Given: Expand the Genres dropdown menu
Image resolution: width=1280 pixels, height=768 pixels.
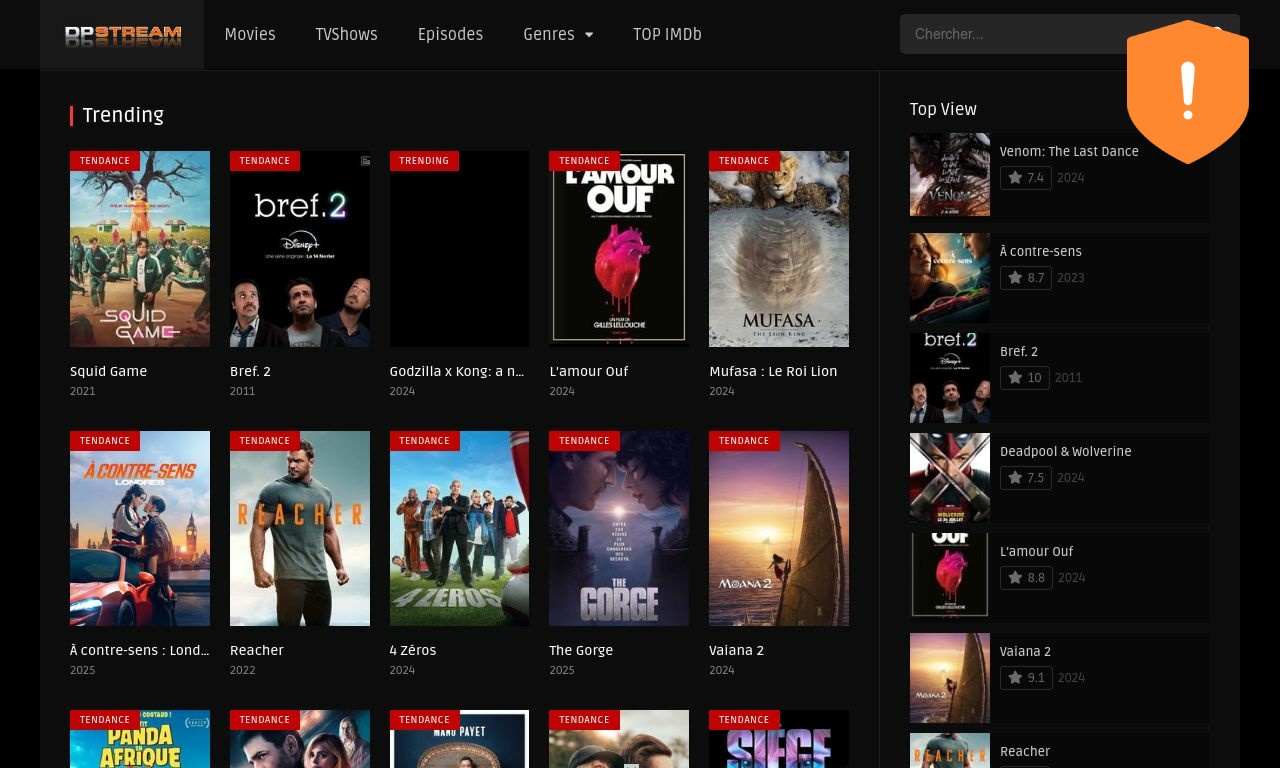Looking at the screenshot, I should pos(558,35).
